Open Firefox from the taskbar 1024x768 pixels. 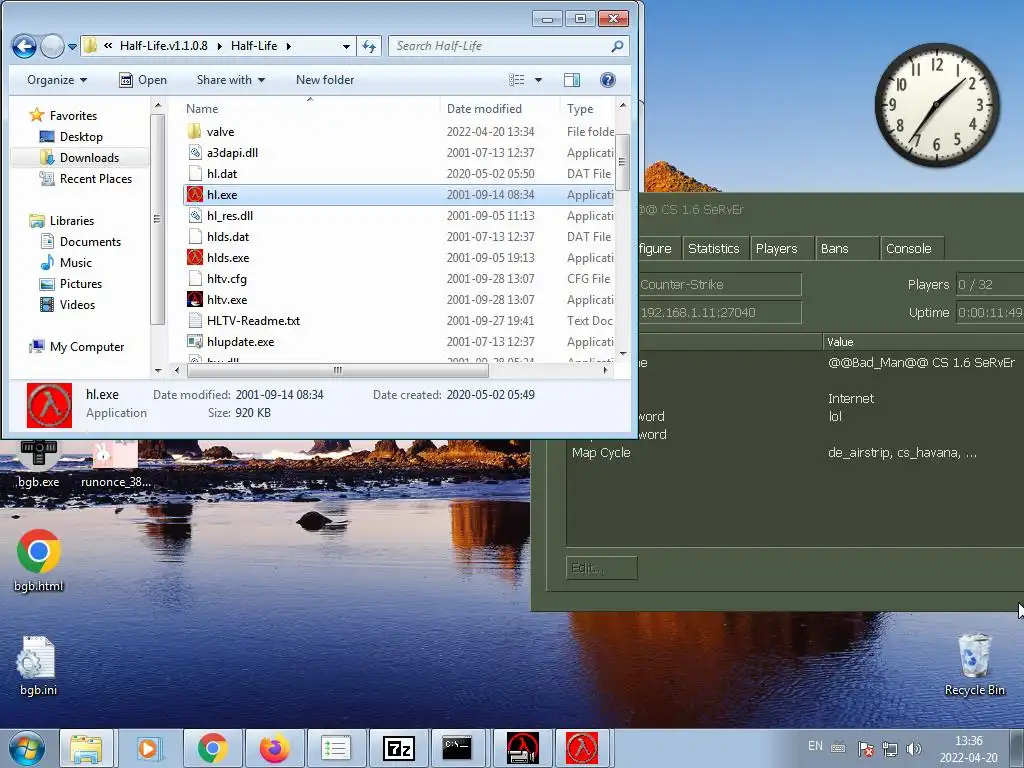[274, 748]
